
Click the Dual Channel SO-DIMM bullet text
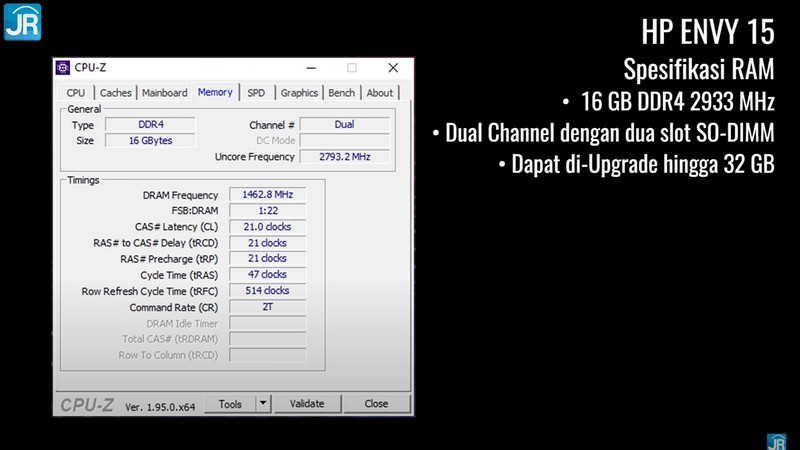(x=603, y=133)
